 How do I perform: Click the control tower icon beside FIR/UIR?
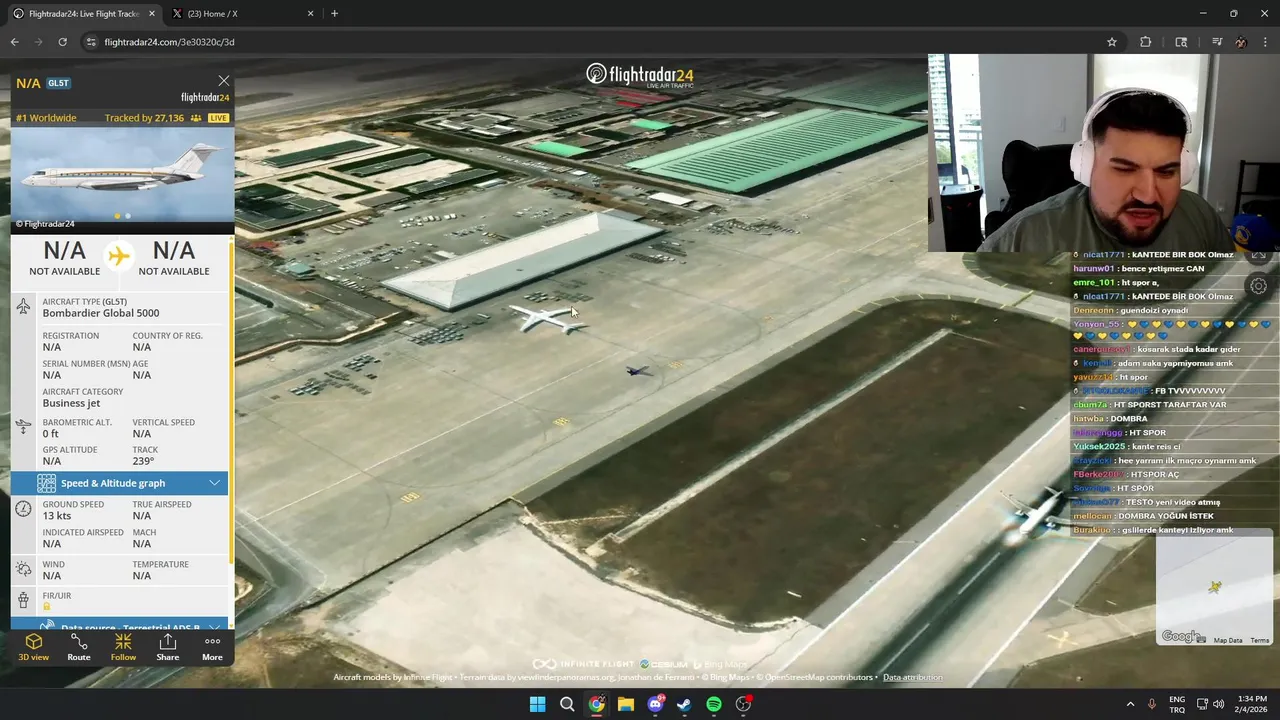tap(23, 600)
